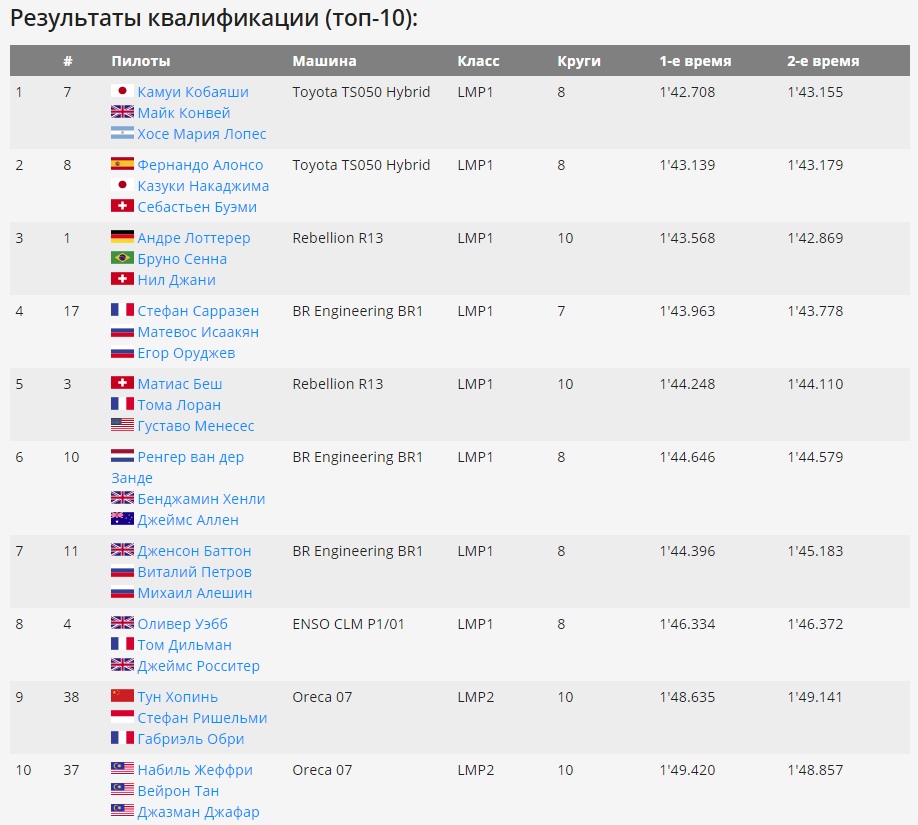The height and width of the screenshot is (825, 918).
Task: Click the Swiss flag beside Нил Джани
Action: pos(122,279)
